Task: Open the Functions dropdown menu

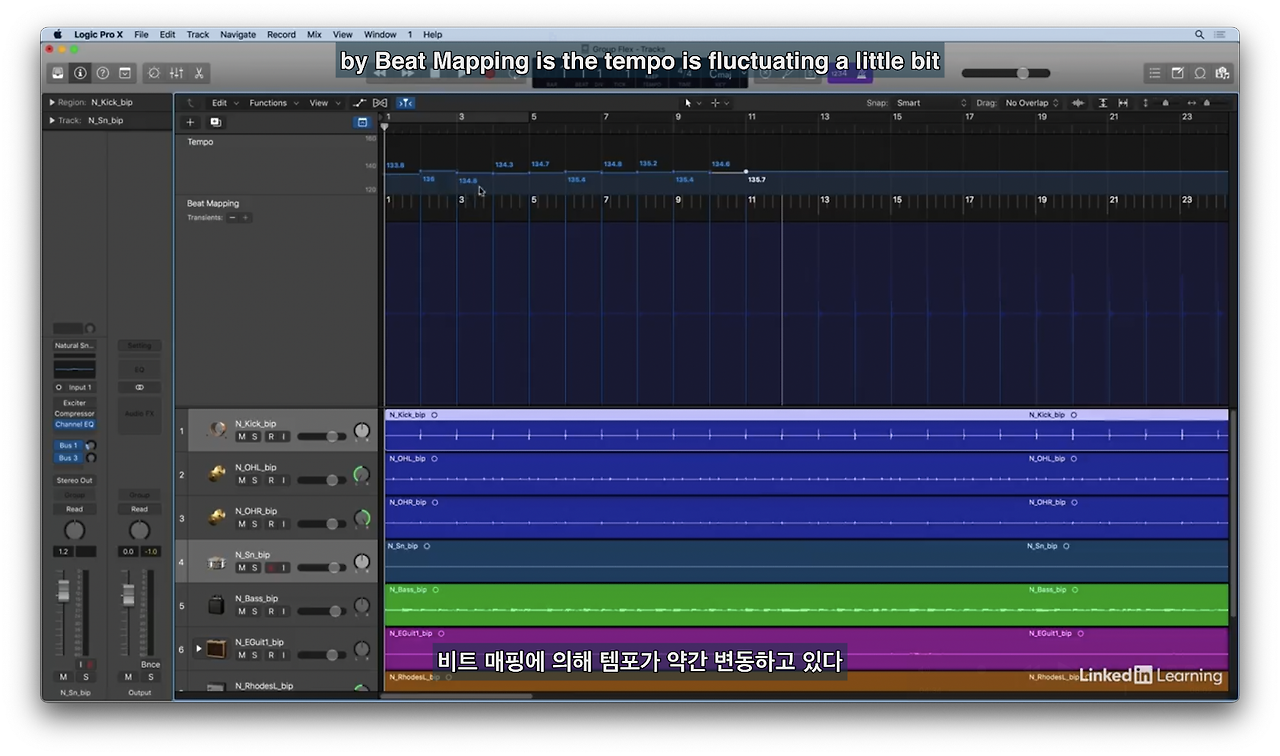Action: [x=272, y=103]
